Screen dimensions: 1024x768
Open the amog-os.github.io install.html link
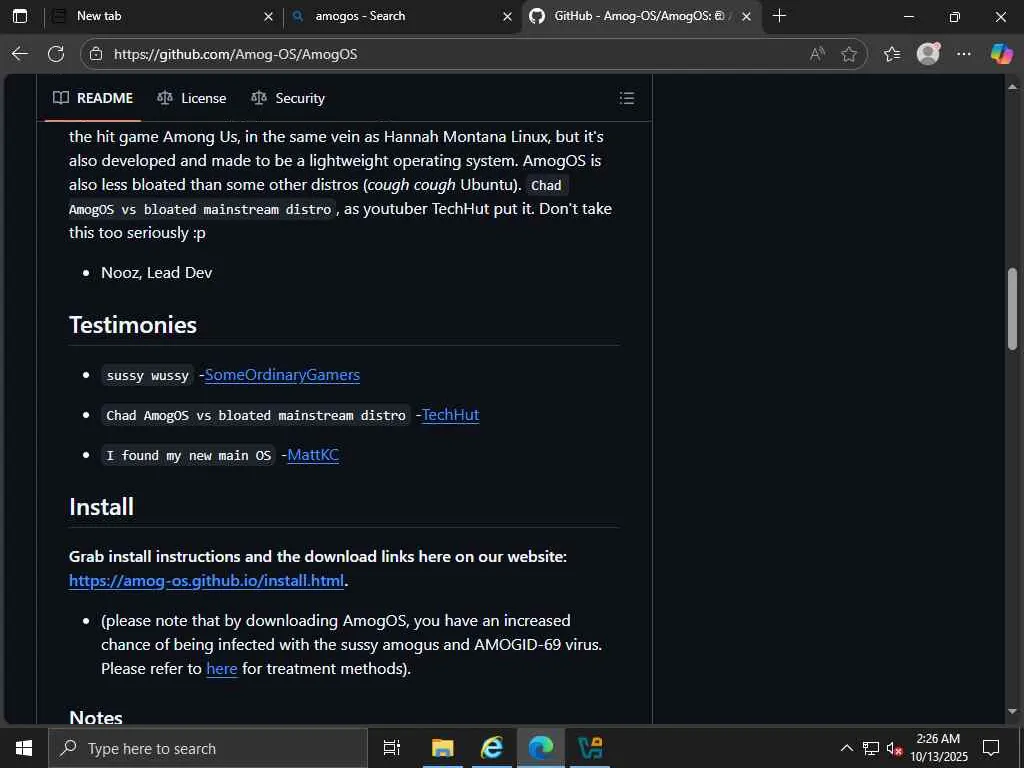[206, 581]
